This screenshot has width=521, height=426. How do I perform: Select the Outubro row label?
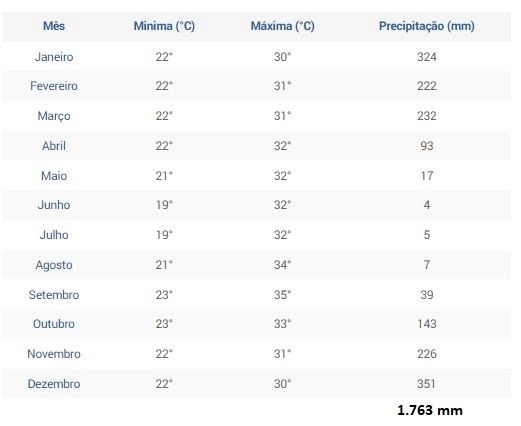(54, 324)
